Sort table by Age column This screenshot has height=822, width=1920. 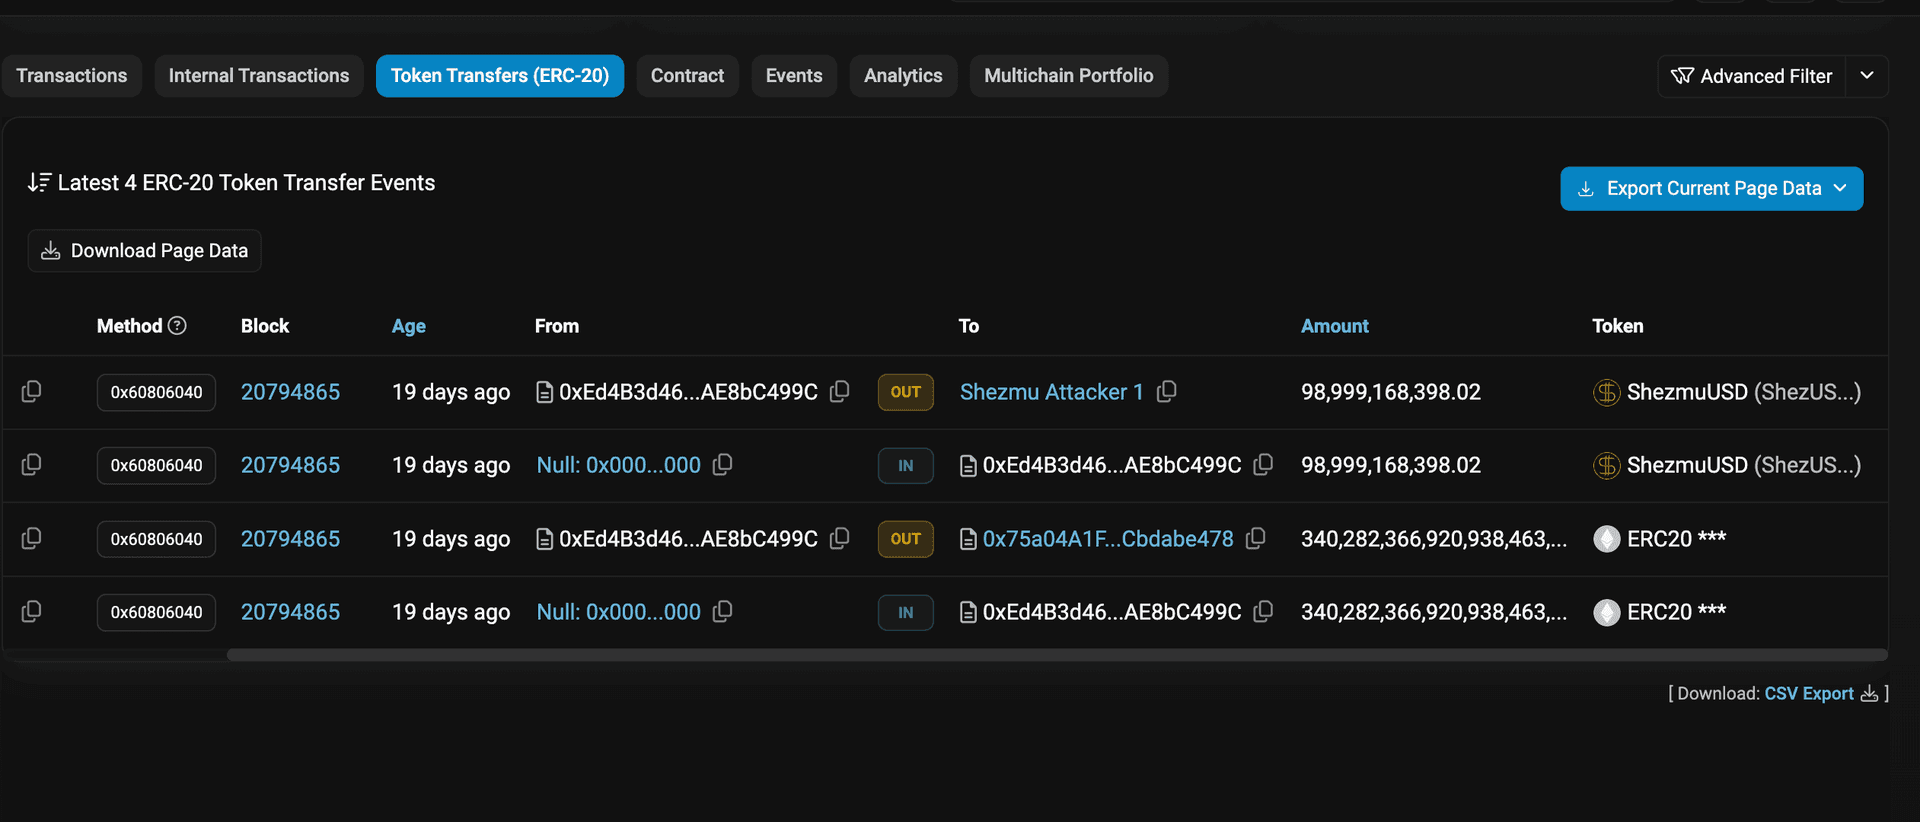pyautogui.click(x=408, y=326)
